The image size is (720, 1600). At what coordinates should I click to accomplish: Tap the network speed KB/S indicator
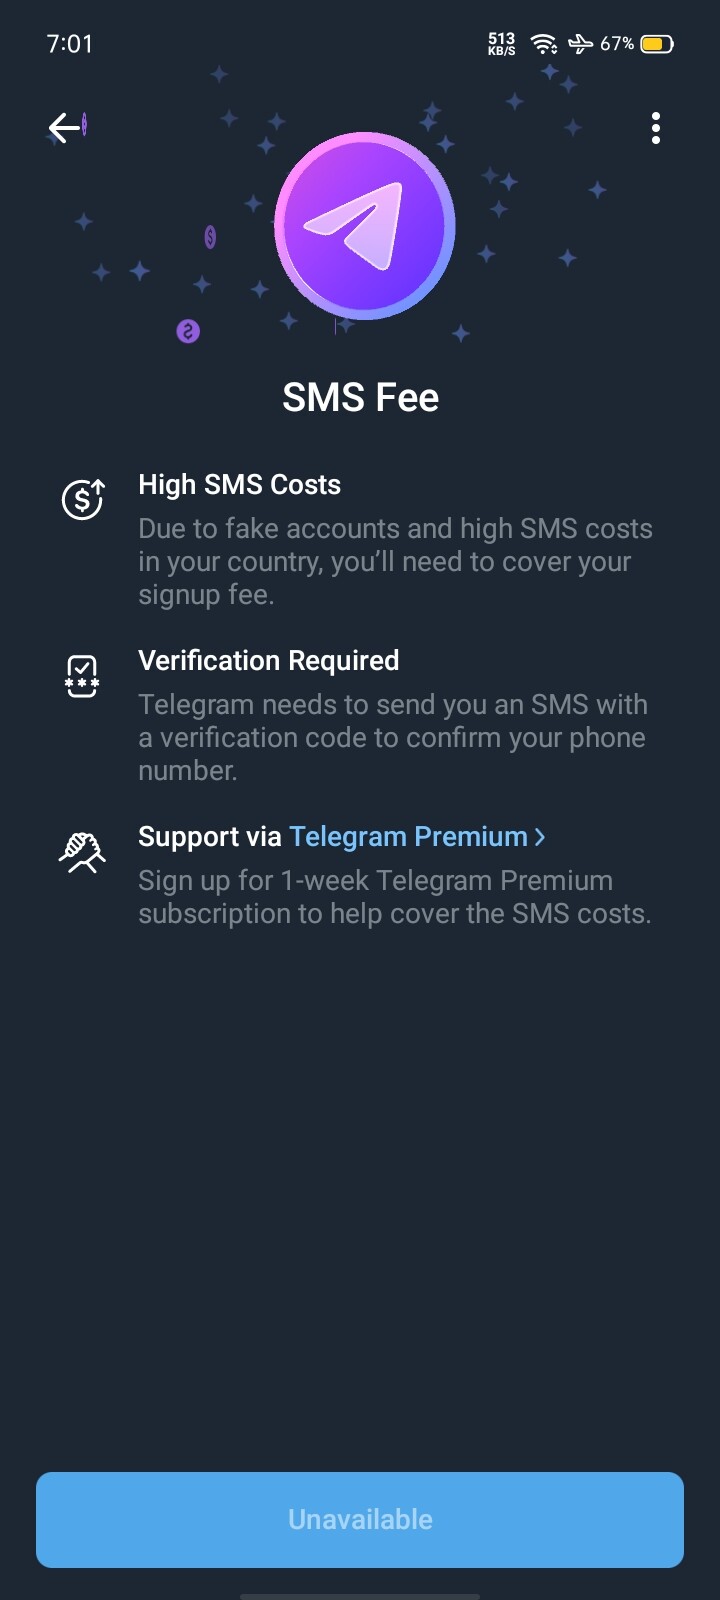501,44
